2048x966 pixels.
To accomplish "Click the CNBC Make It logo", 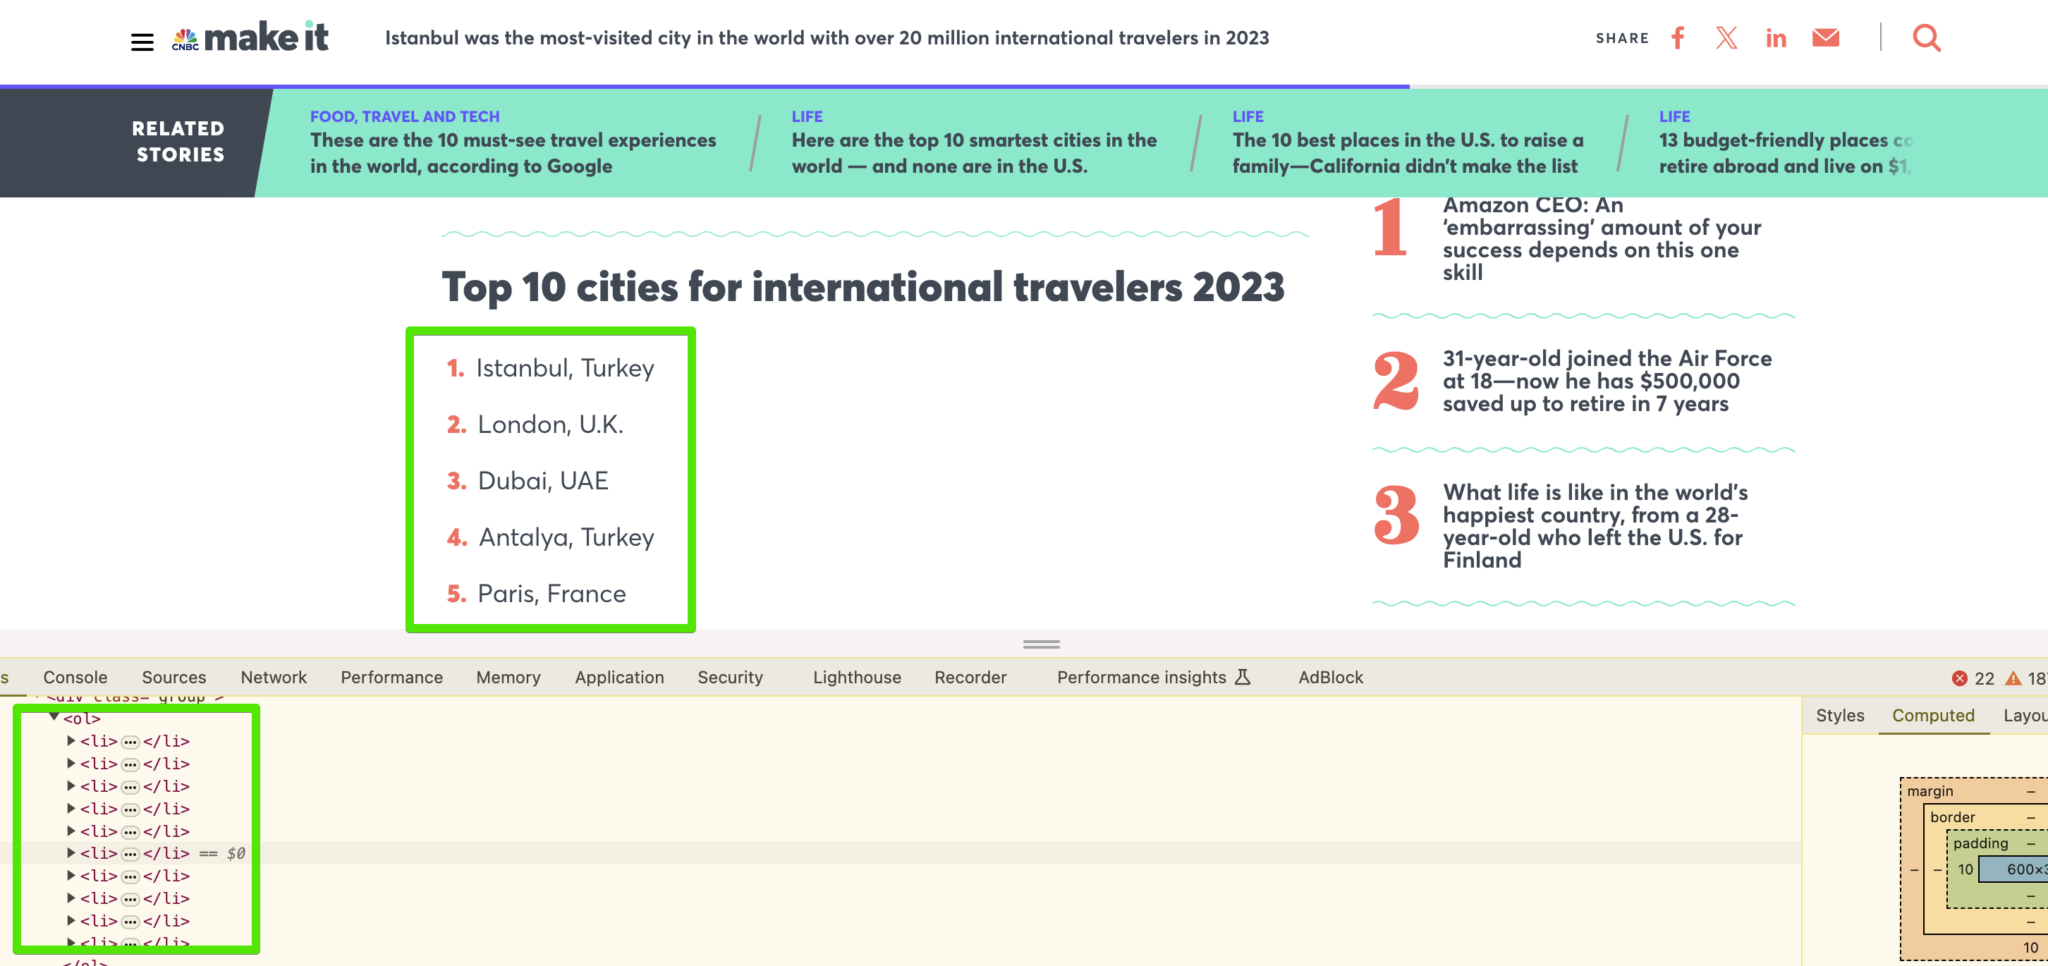I will (x=250, y=38).
